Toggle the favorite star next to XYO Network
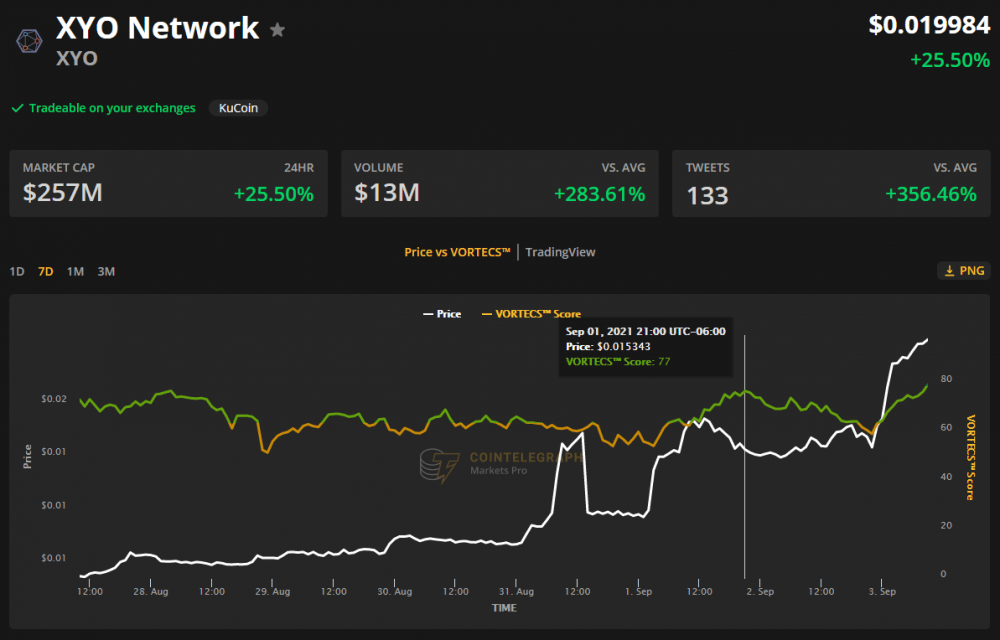Image resolution: width=1000 pixels, height=640 pixels. pos(277,30)
